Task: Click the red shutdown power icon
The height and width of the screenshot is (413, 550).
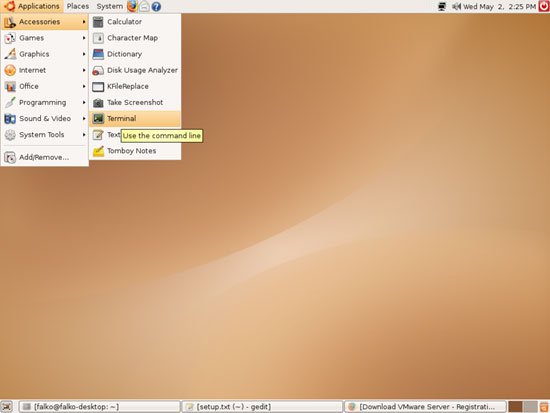Action: pyautogui.click(x=544, y=6)
